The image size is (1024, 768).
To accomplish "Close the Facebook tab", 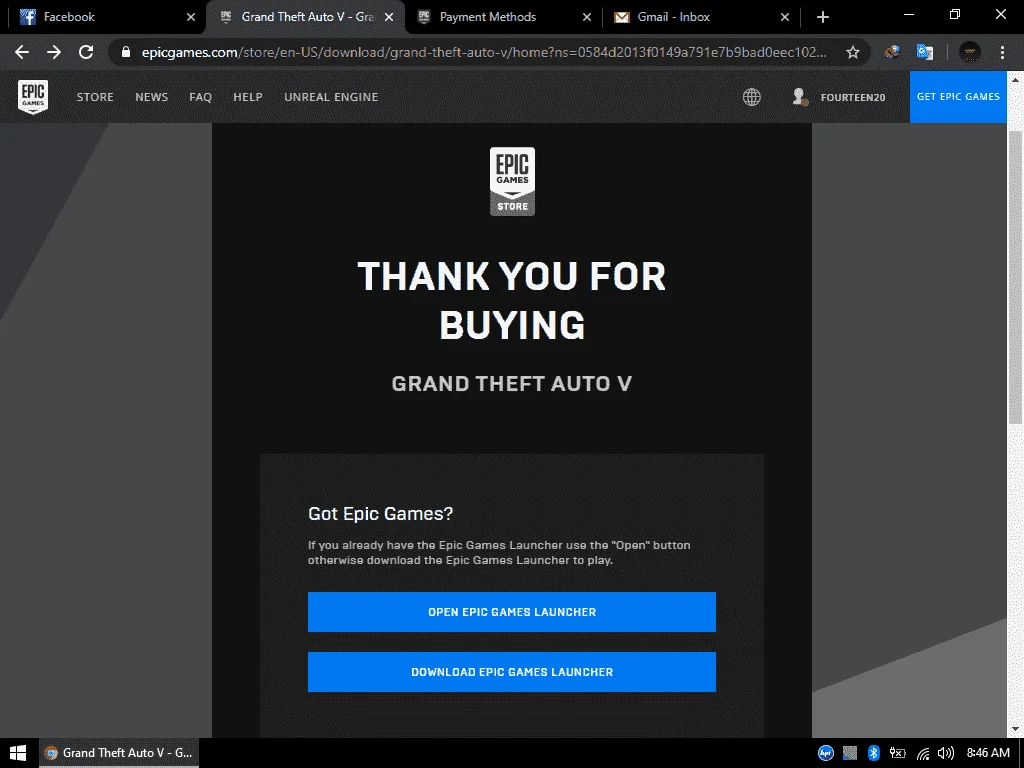I will [x=191, y=17].
